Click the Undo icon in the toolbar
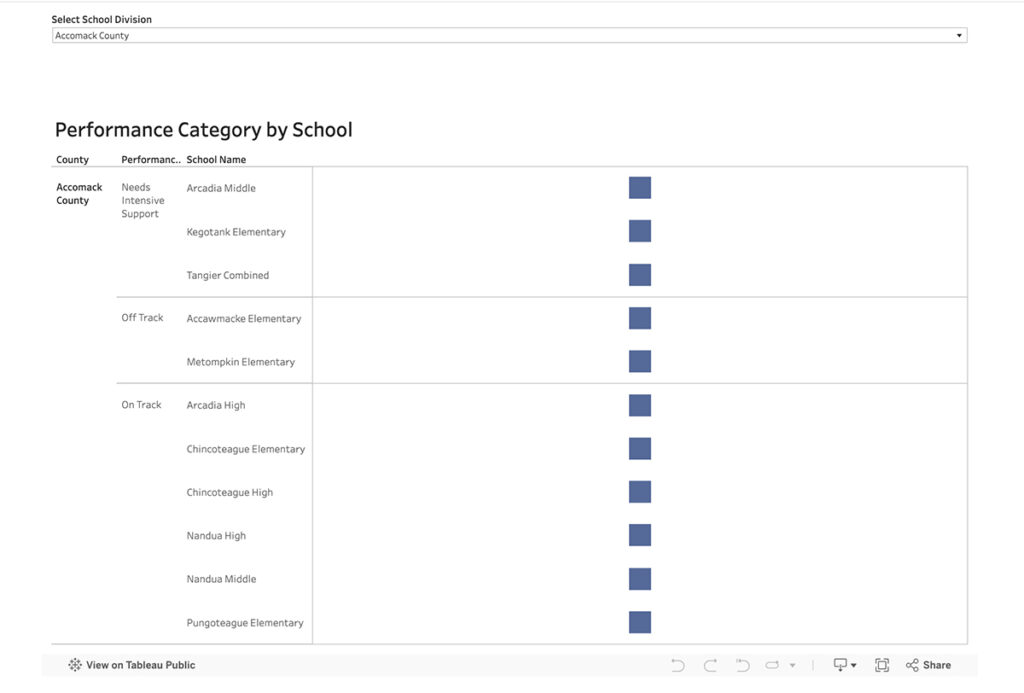 click(x=678, y=665)
